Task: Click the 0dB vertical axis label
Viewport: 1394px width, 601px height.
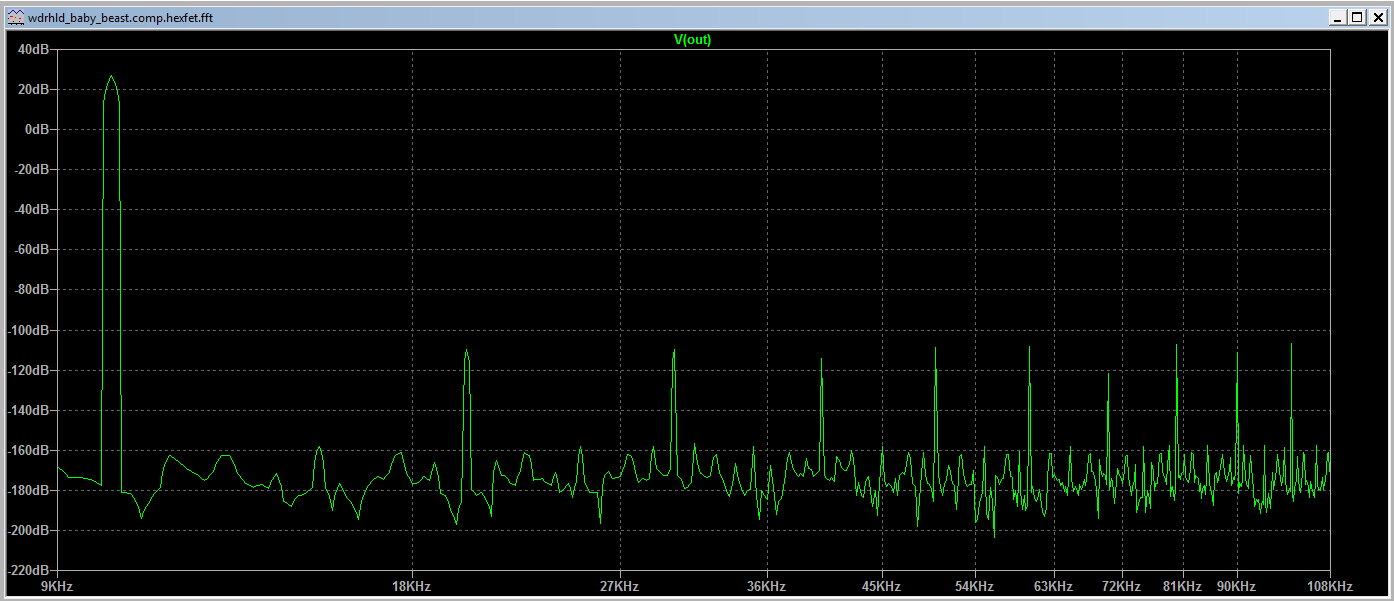Action: [37, 129]
